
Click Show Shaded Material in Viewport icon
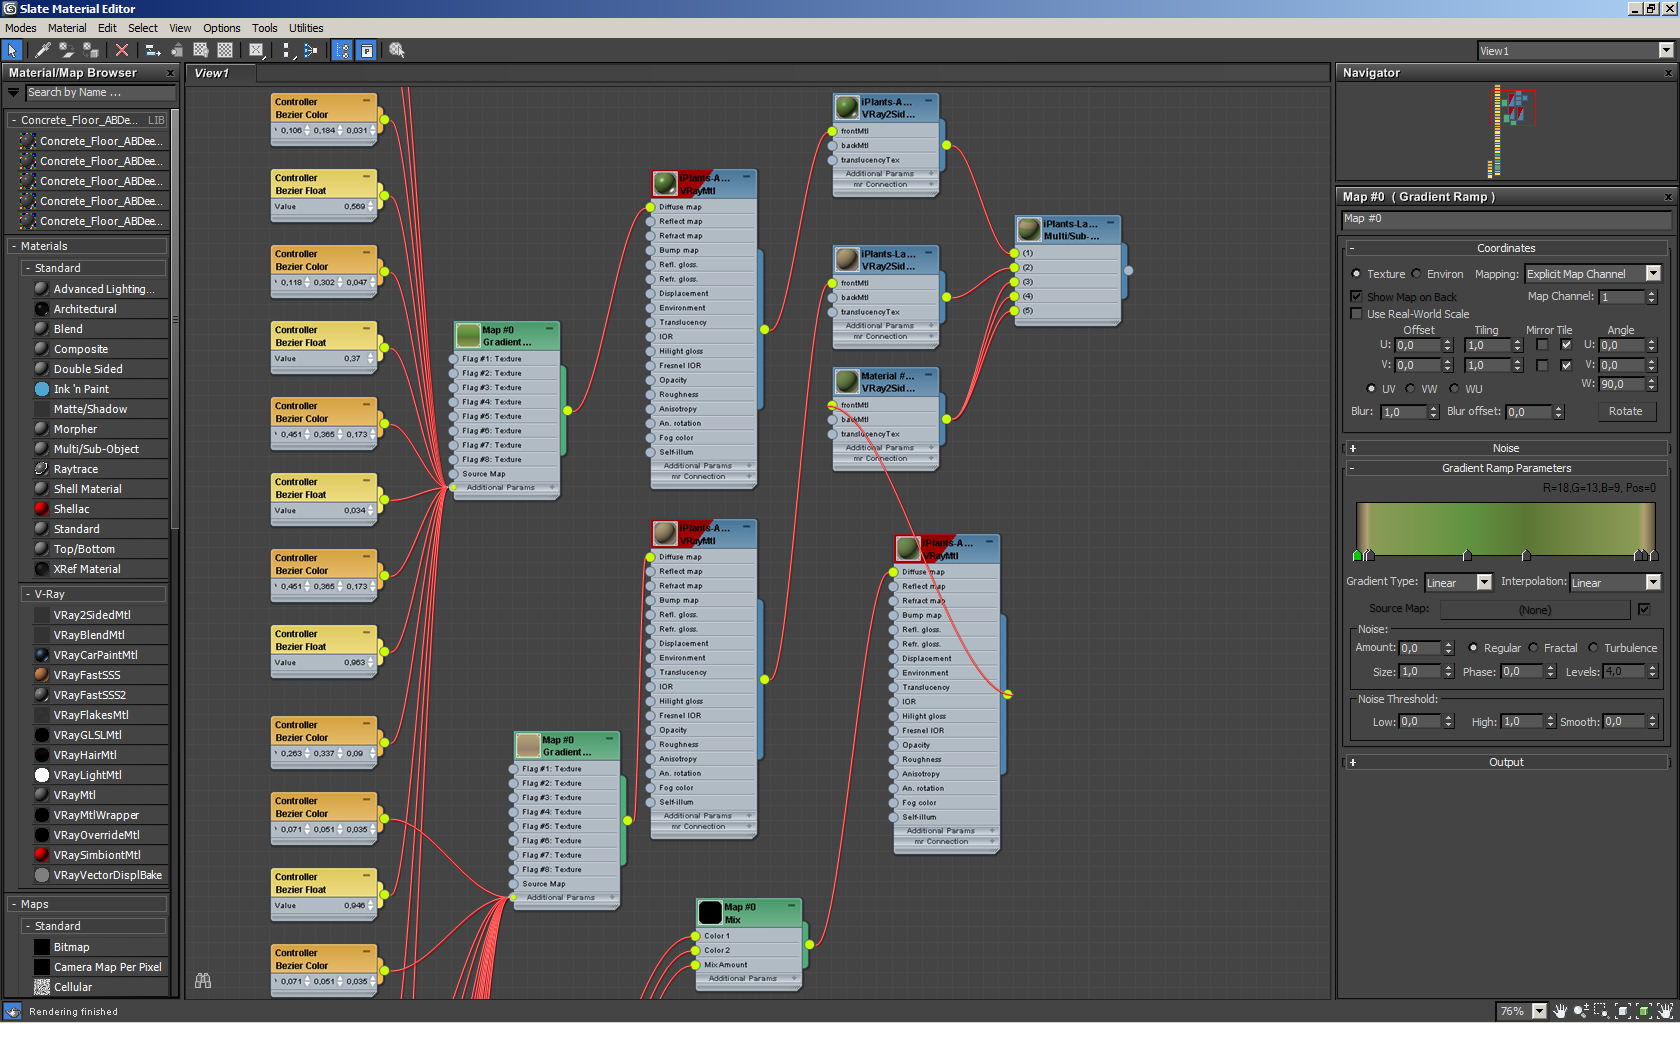coord(201,50)
